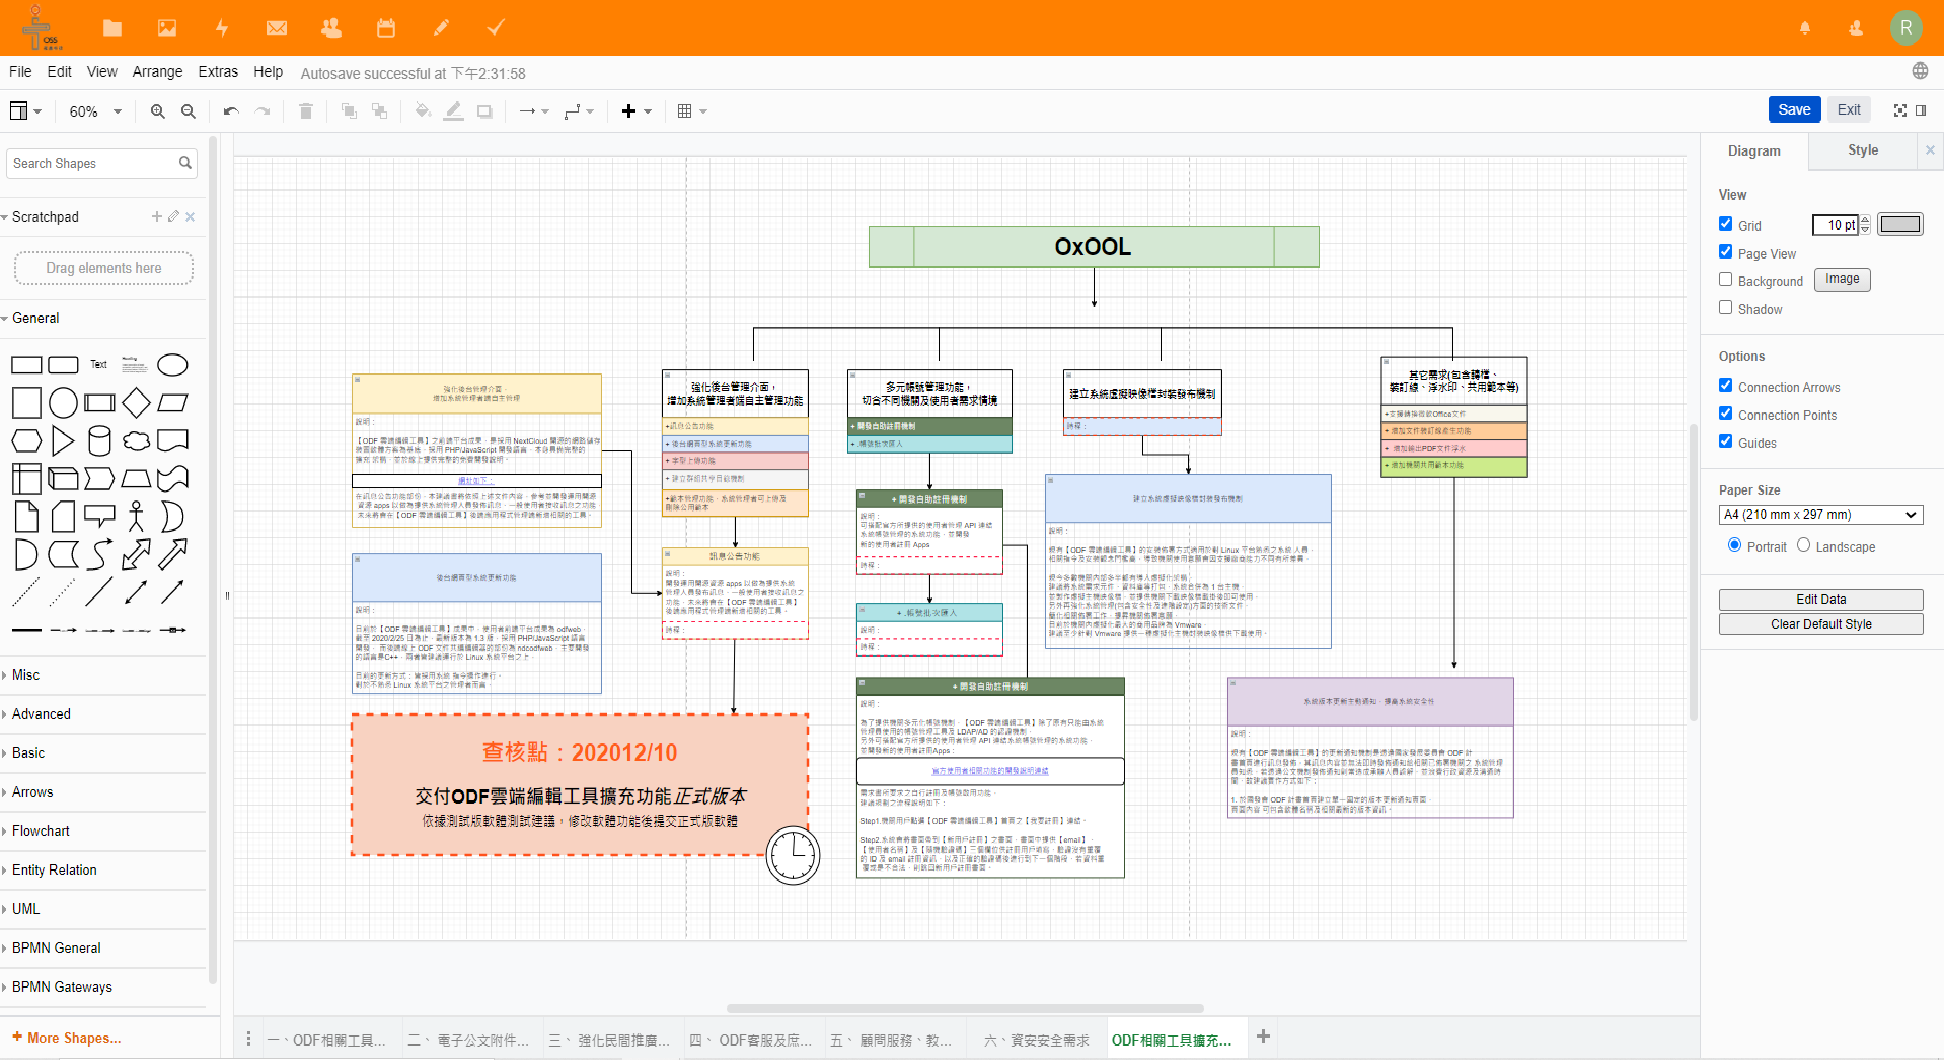Open the 60% zoom level dropdown
This screenshot has height=1060, width=1944.
[95, 111]
